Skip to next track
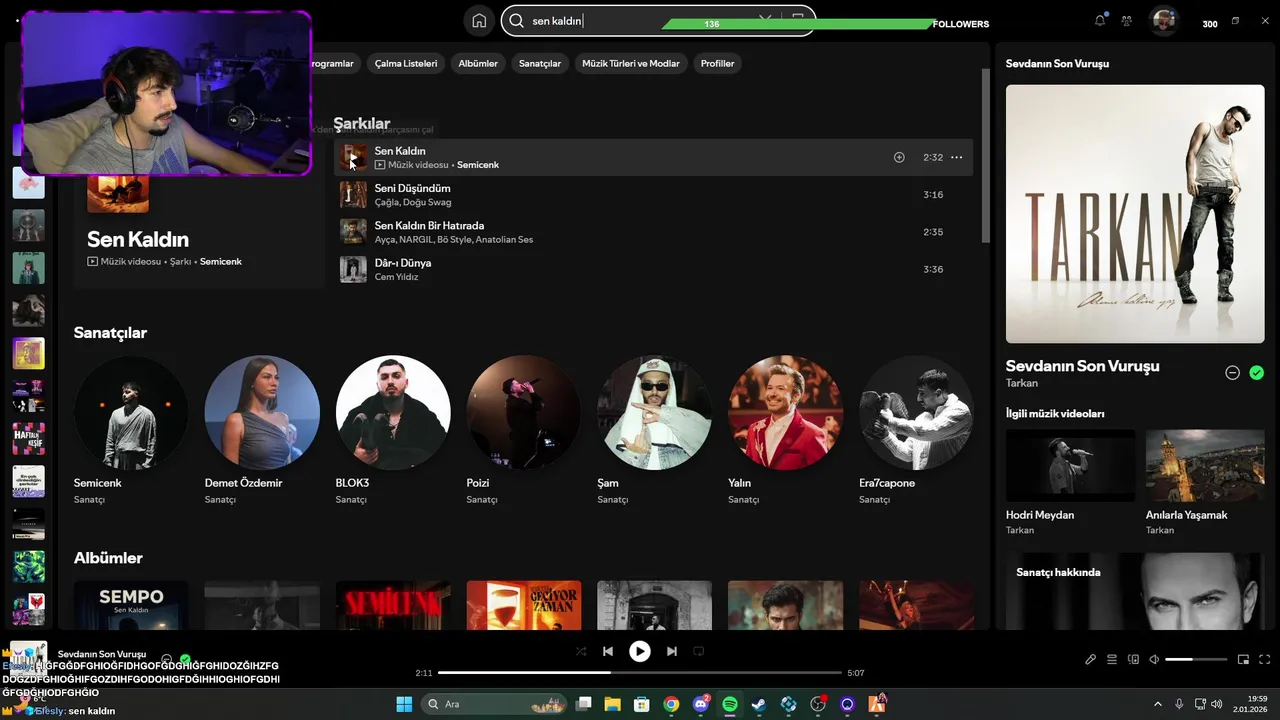Viewport: 1280px width, 720px height. (x=672, y=651)
